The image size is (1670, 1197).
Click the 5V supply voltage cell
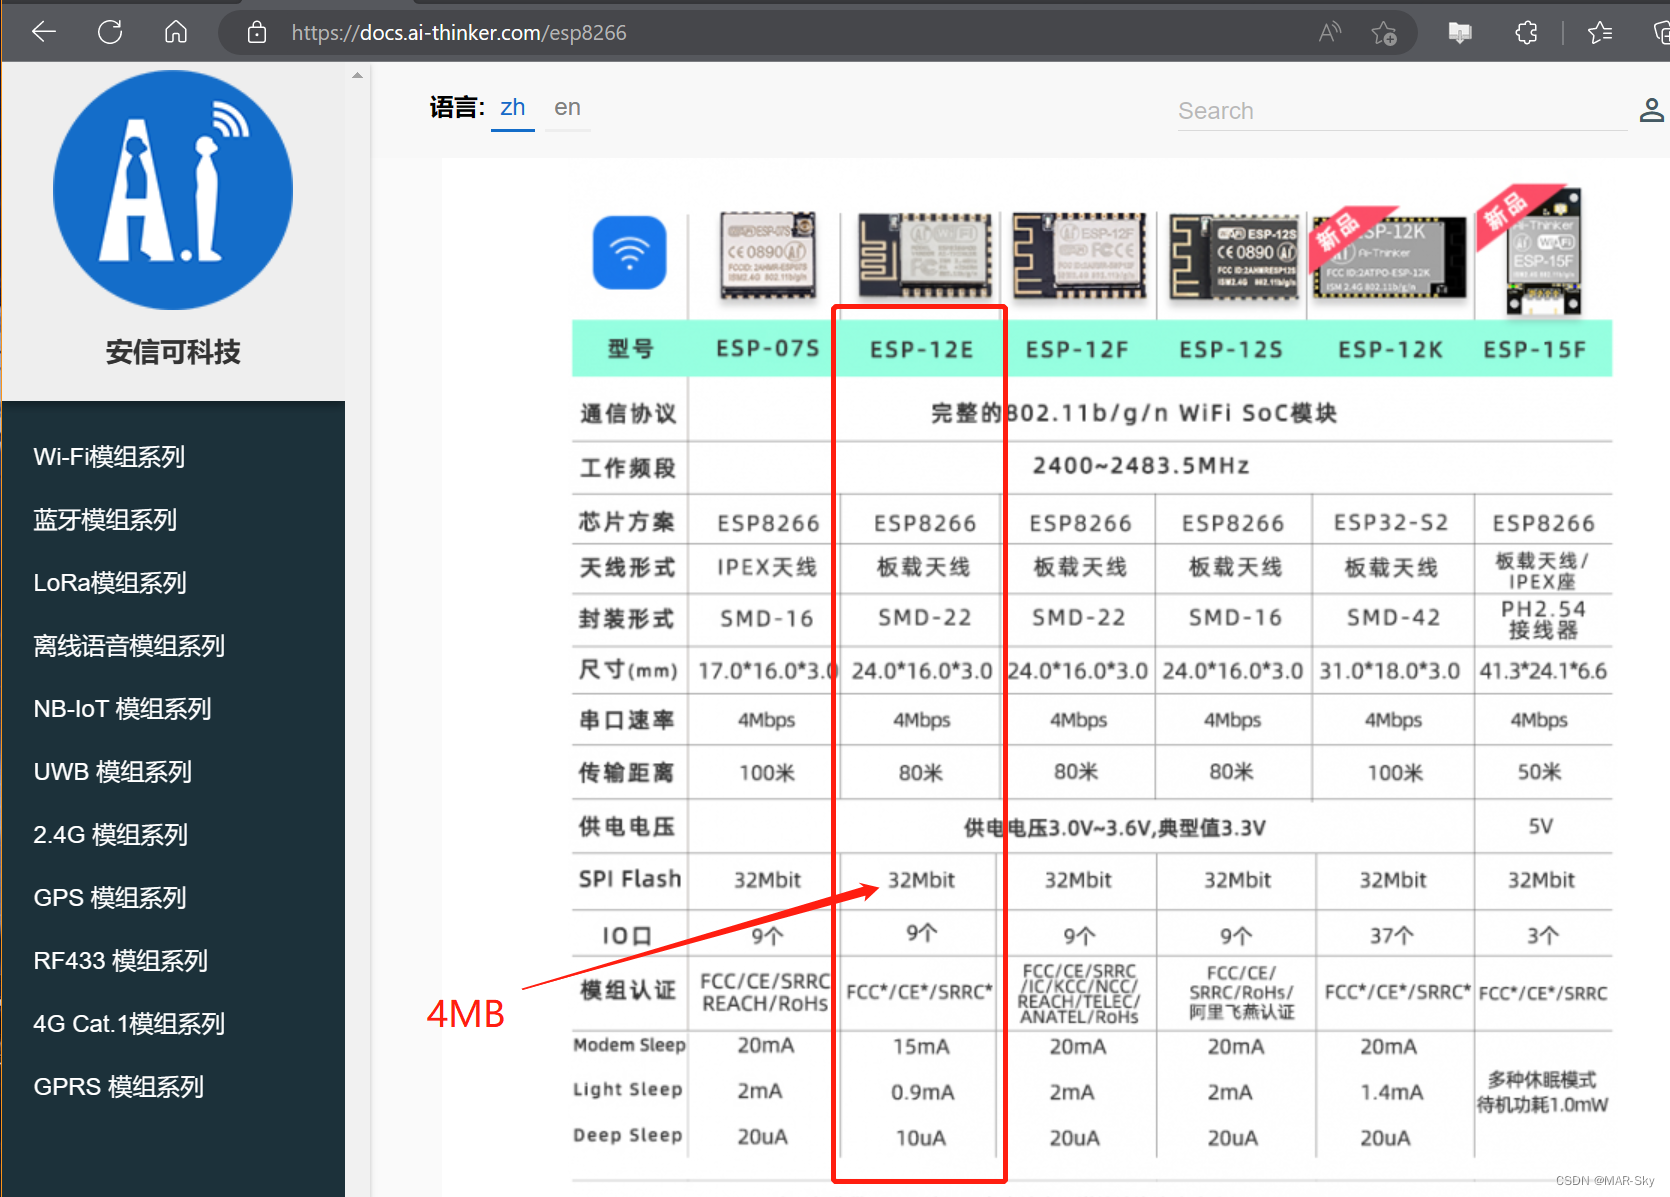[x=1541, y=826]
